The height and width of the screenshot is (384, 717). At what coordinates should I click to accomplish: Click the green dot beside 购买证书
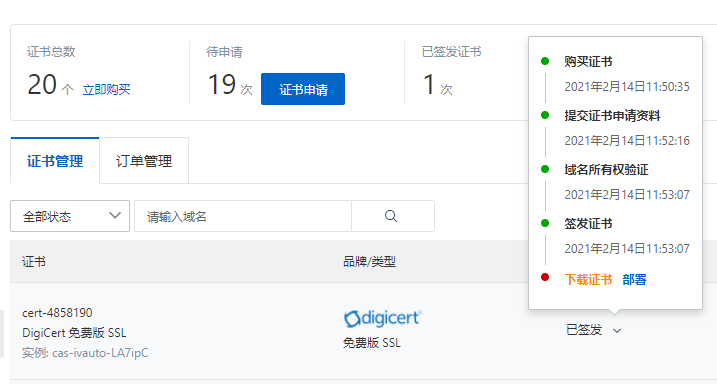(x=545, y=61)
